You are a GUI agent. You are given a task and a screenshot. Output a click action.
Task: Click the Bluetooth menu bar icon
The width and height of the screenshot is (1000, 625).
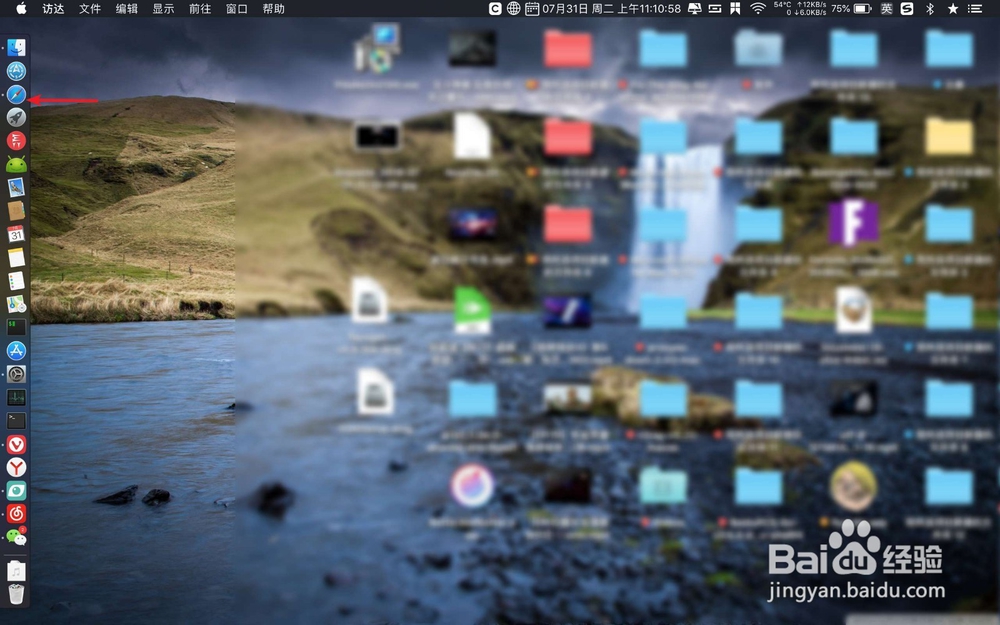930,8
